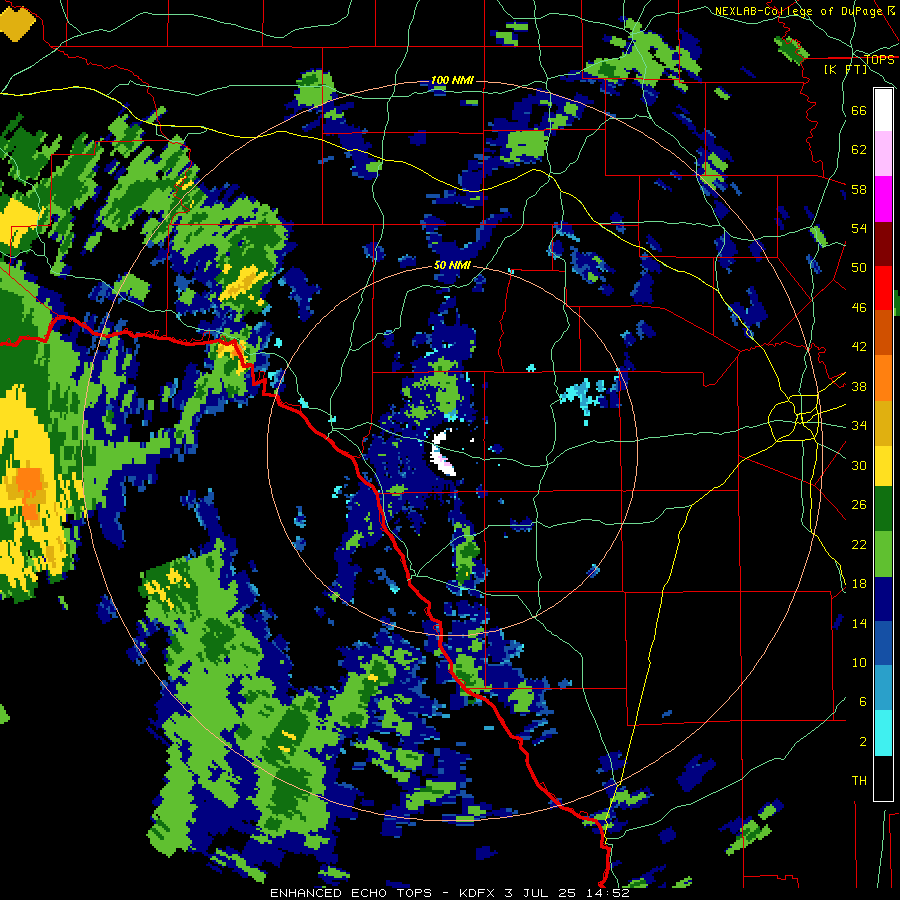Click the ENHANCED ECHO TOPS caption text
900x900 pixels.
350,893
